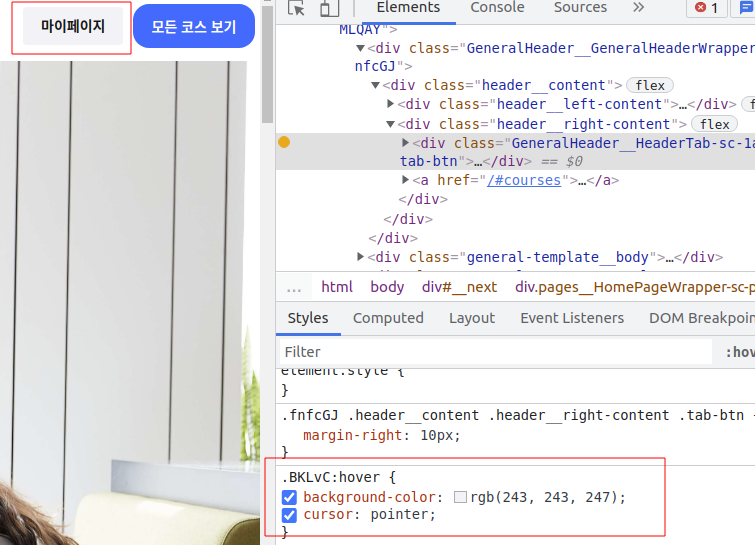The width and height of the screenshot is (755, 545).
Task: Expand the general-template__body div node
Action: (x=361, y=257)
